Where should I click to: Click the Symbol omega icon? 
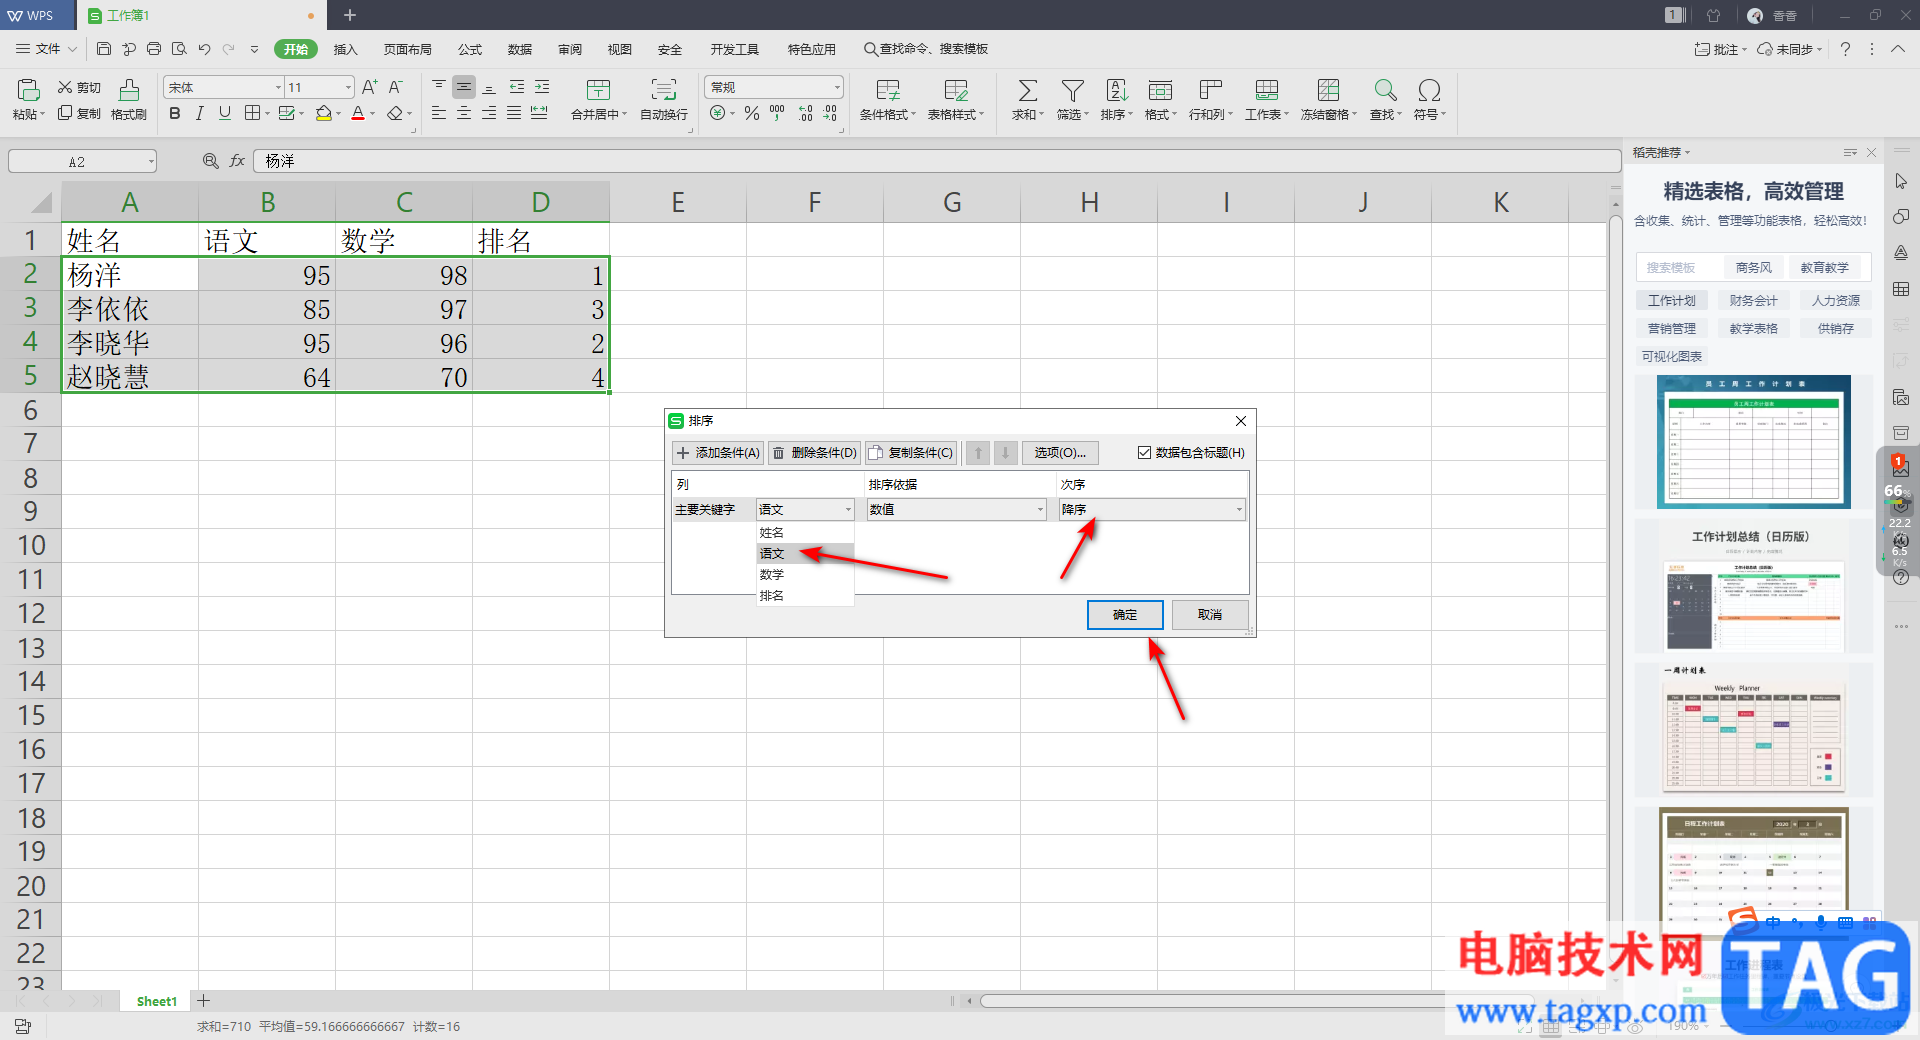tap(1429, 90)
